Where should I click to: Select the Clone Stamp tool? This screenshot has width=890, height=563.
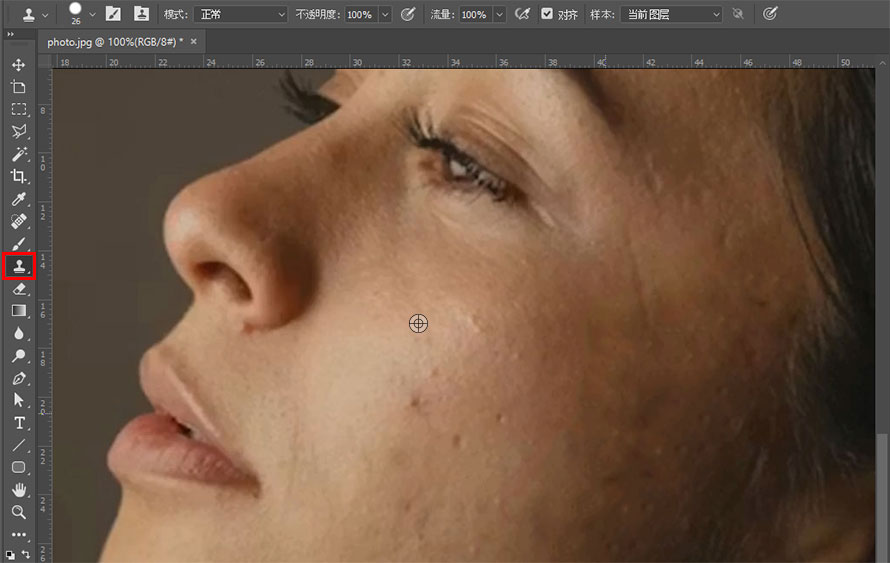[19, 266]
